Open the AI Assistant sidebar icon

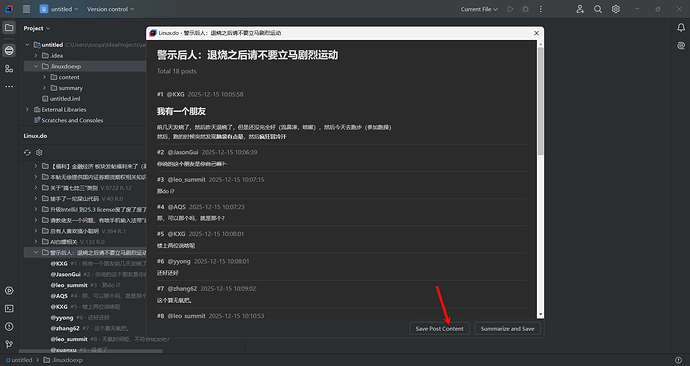coord(681,46)
